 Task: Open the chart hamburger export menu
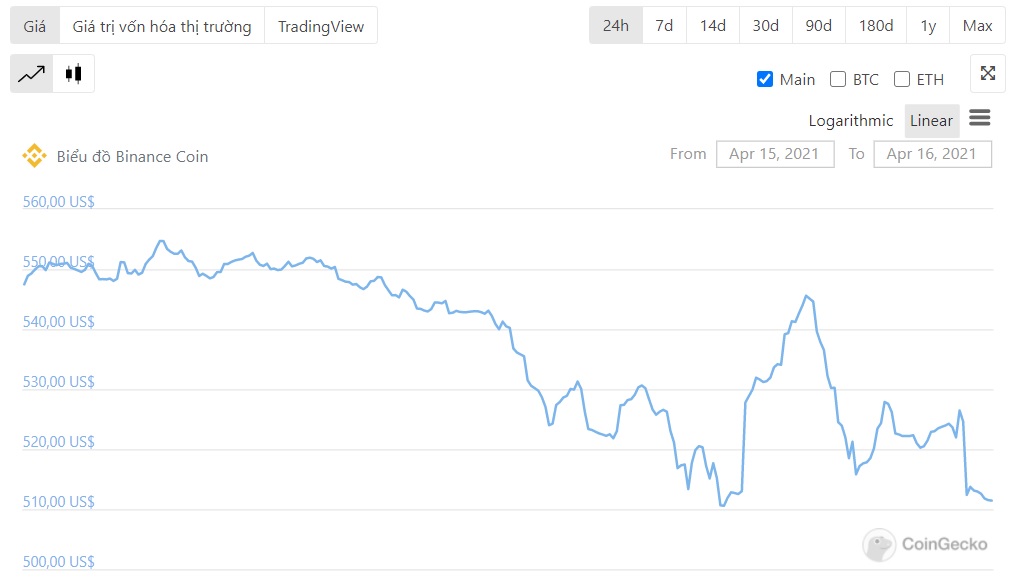coord(979,119)
